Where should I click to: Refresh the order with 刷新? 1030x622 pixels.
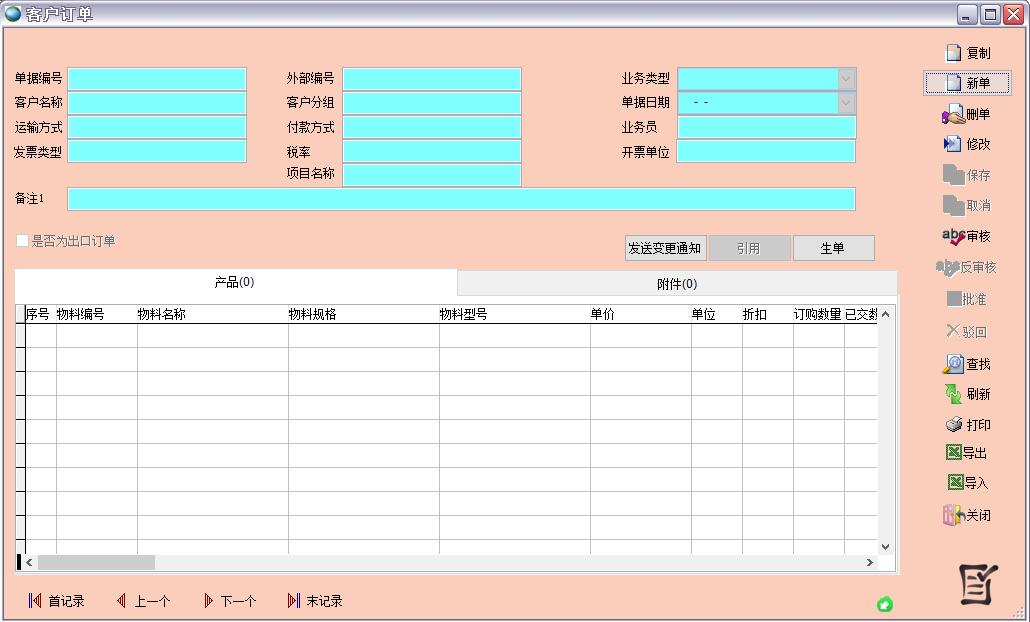click(966, 394)
